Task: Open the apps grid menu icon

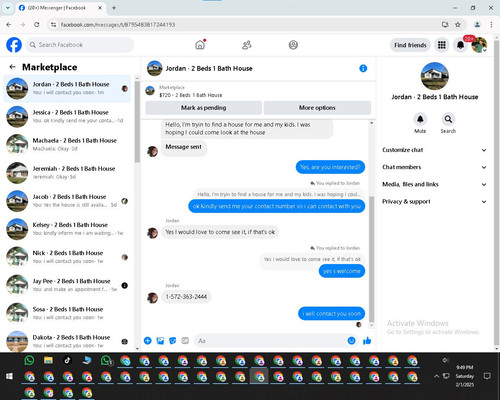Action: (x=442, y=45)
